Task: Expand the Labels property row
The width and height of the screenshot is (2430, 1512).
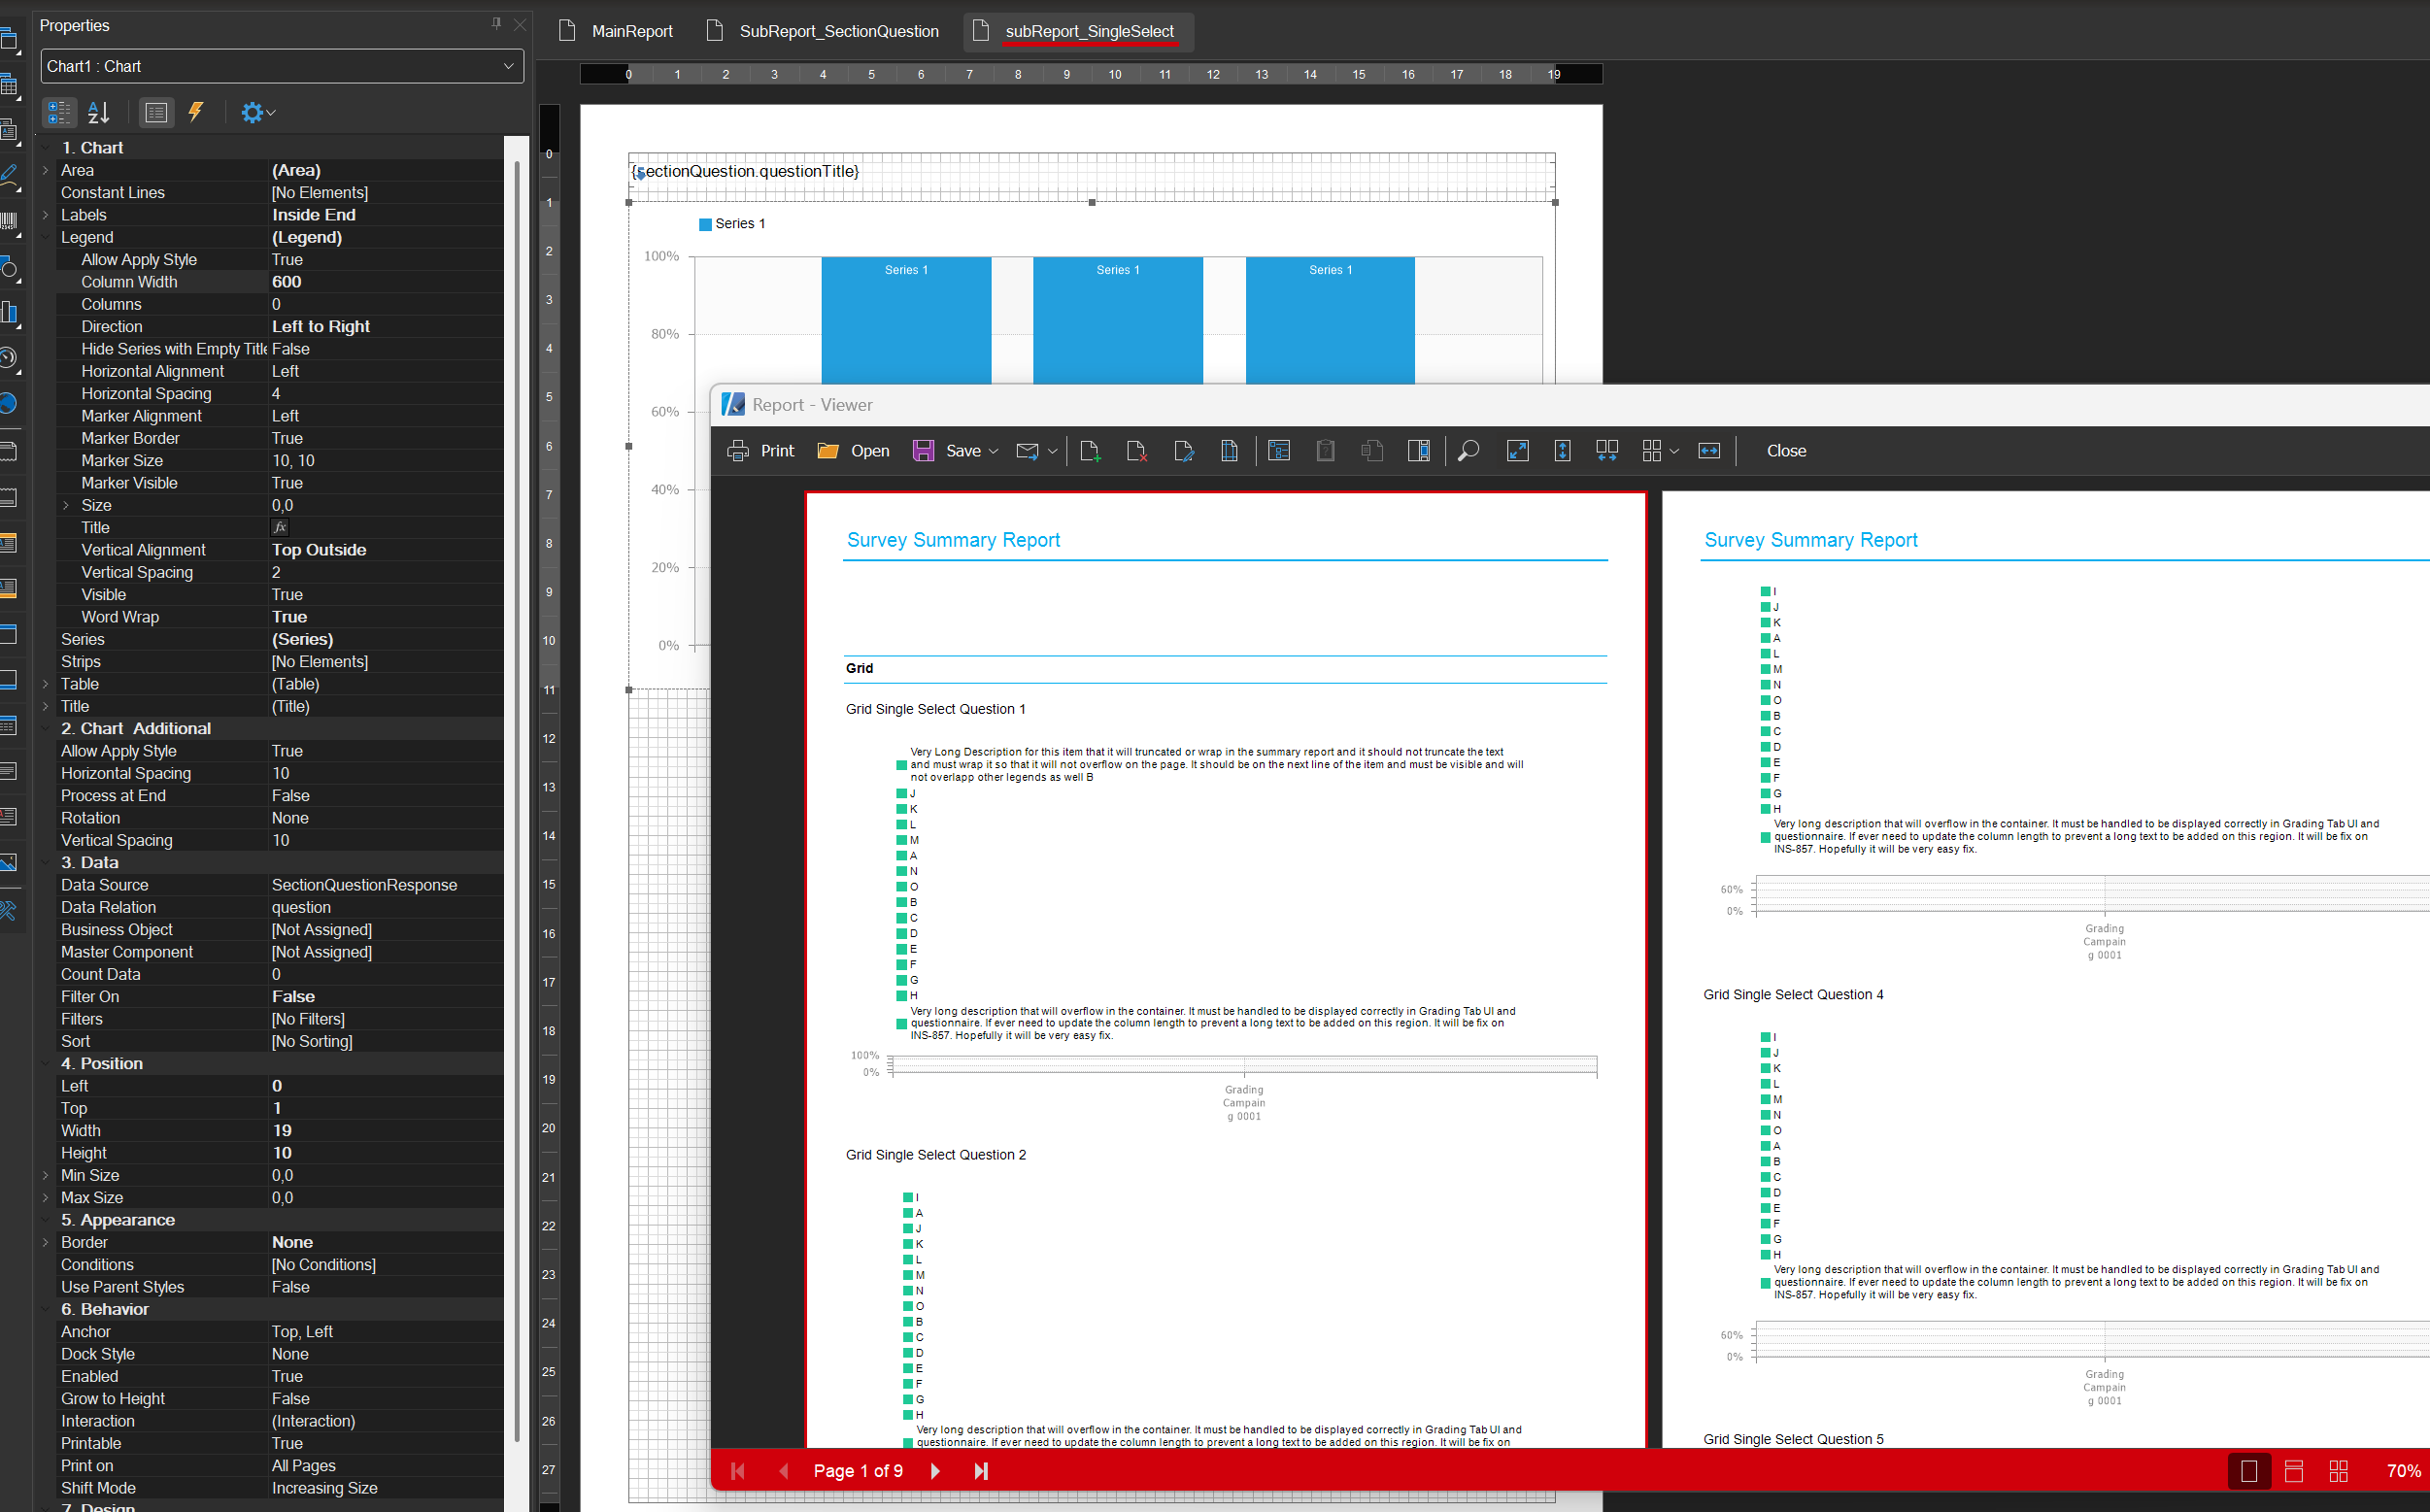Action: point(46,215)
